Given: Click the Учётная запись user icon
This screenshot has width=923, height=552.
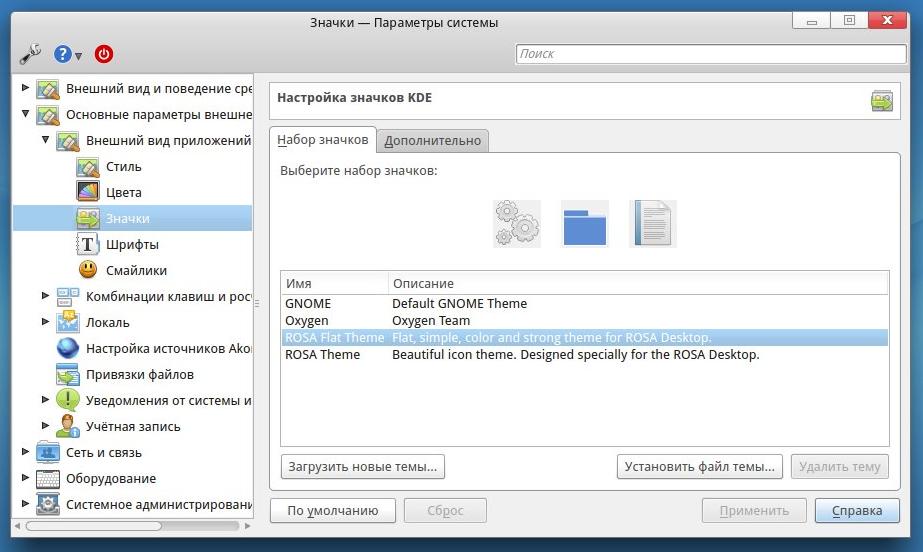Looking at the screenshot, I should coord(68,426).
